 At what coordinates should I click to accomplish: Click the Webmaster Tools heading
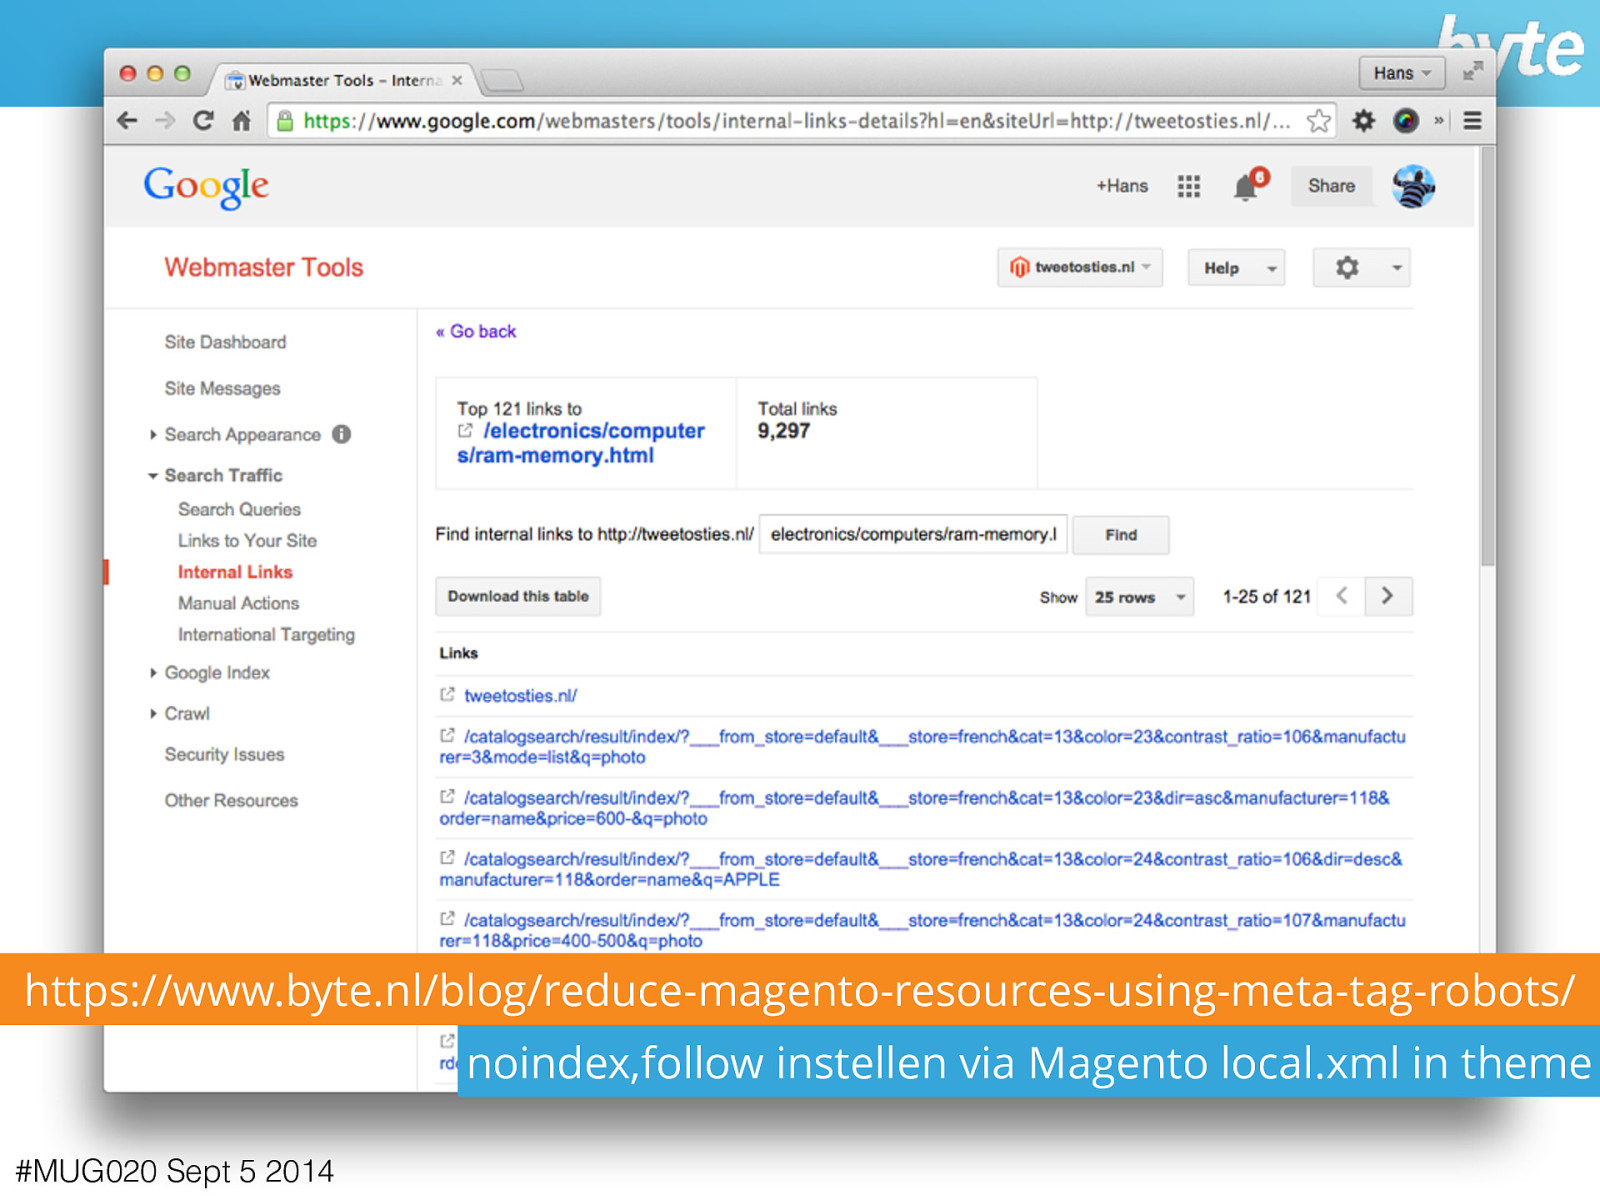tap(264, 267)
